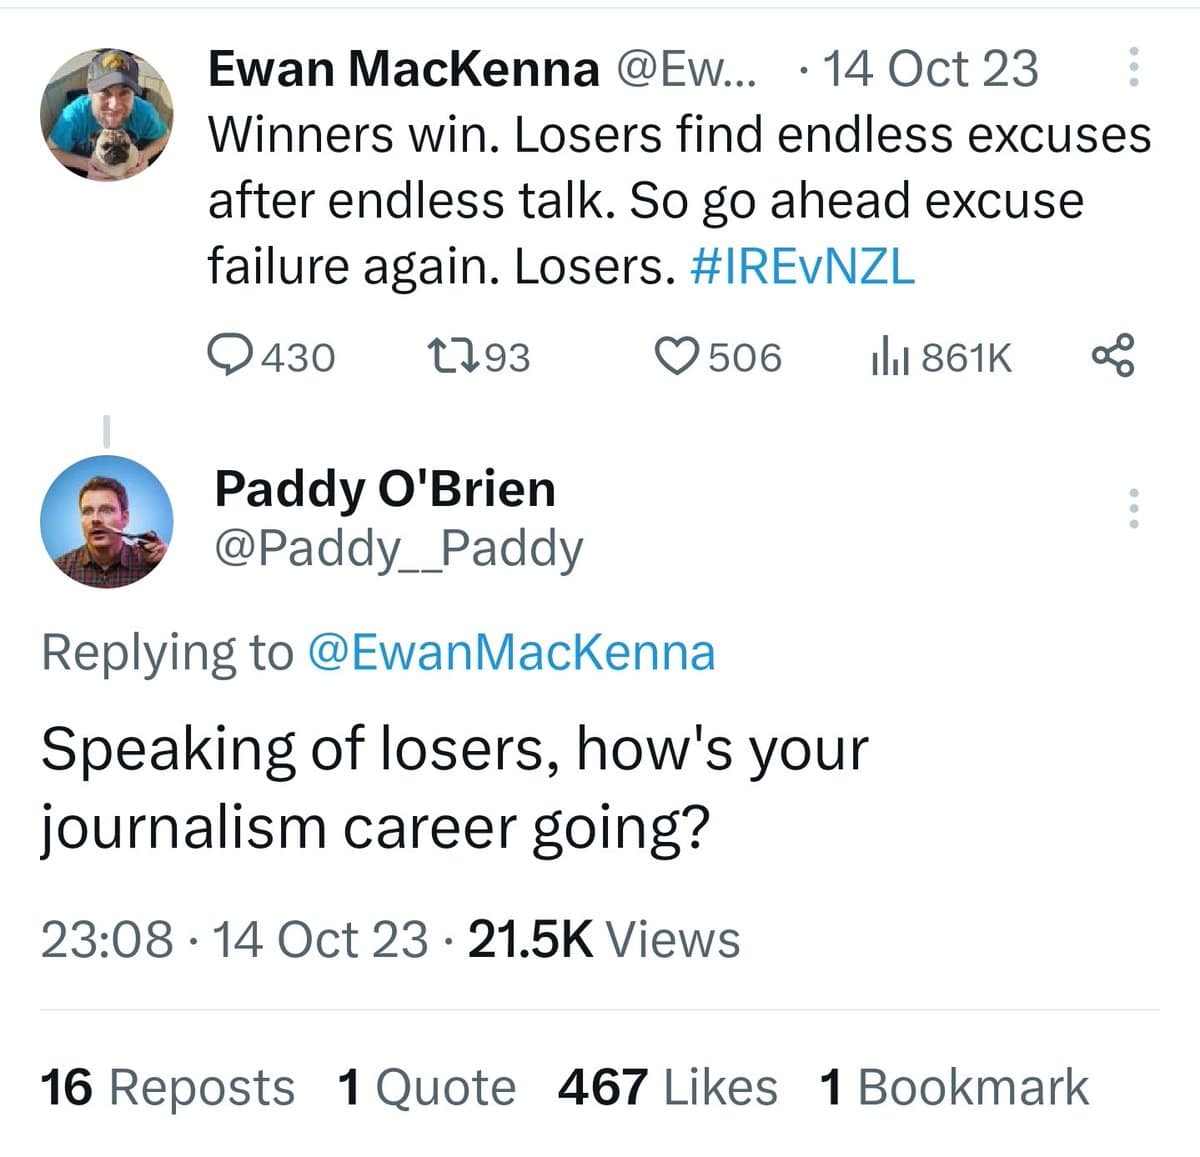The height and width of the screenshot is (1157, 1200).
Task: Open Ewan MacKenna's profile picture
Action: (106, 114)
